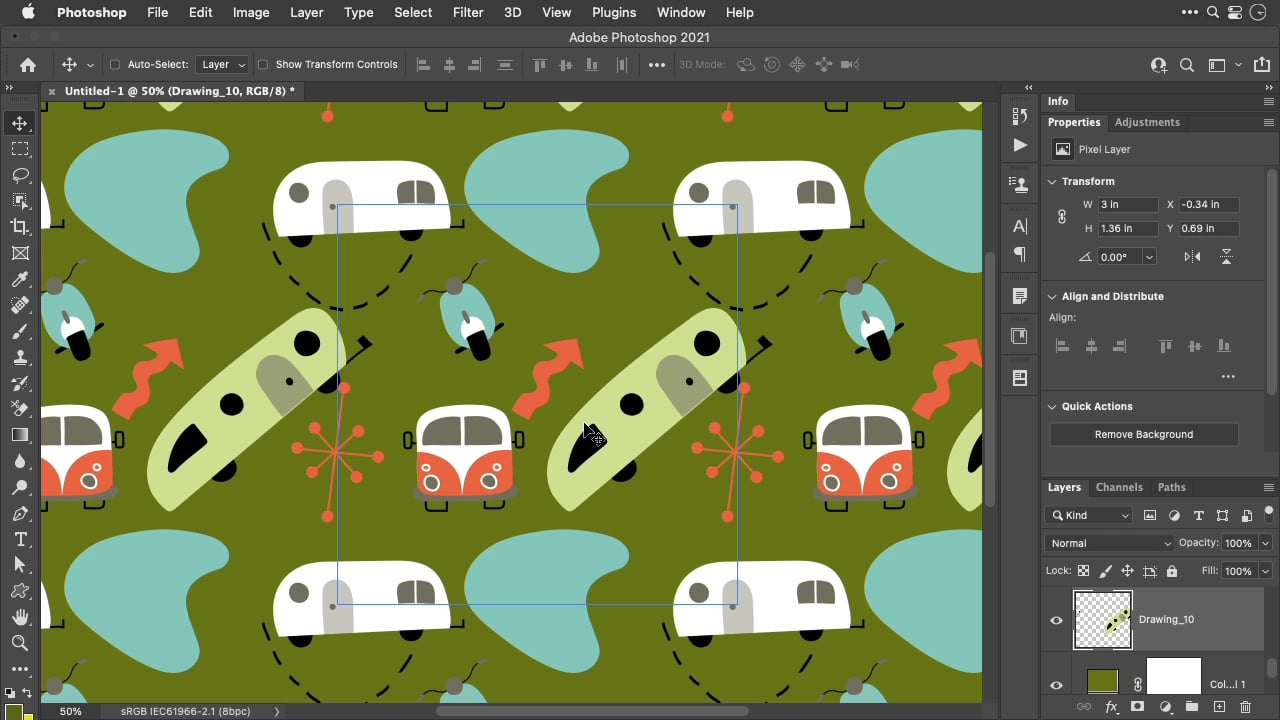
Task: Open the Kind filter dropdown
Action: point(1088,516)
